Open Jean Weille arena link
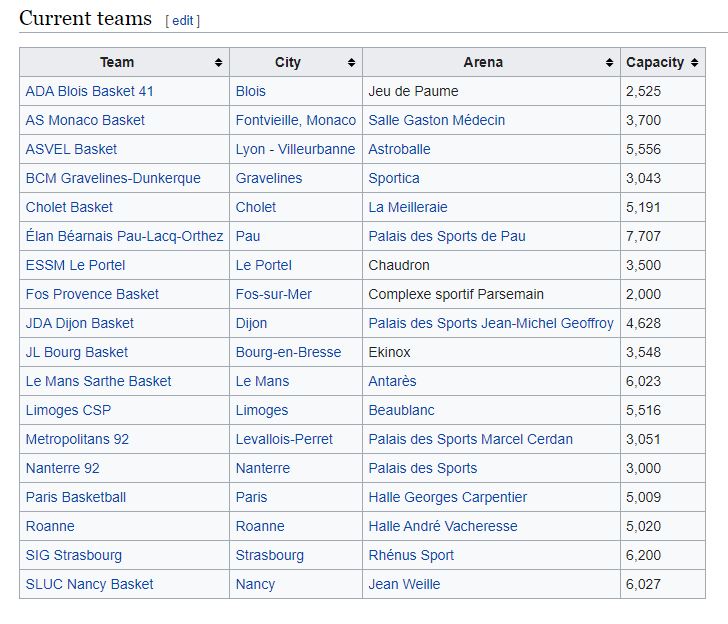Image resolution: width=728 pixels, height=624 pixels. tap(404, 584)
